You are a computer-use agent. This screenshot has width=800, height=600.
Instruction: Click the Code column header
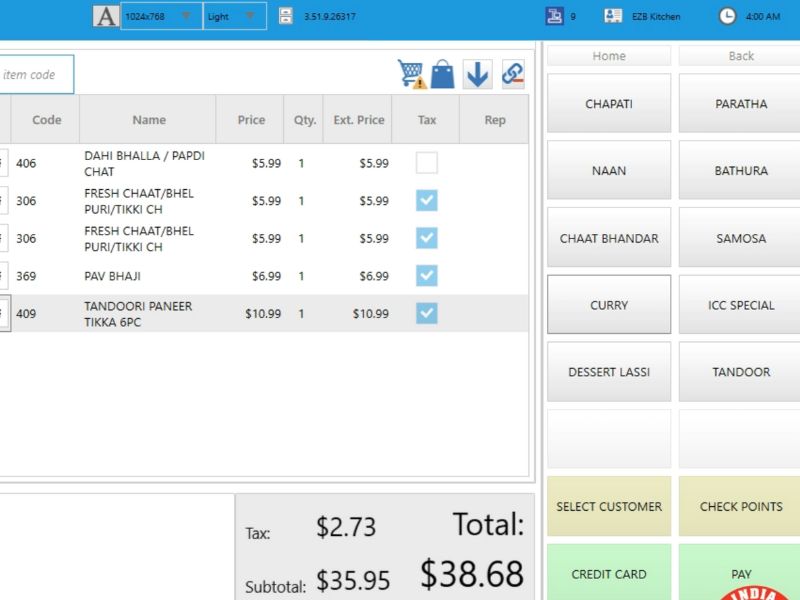pyautogui.click(x=46, y=120)
